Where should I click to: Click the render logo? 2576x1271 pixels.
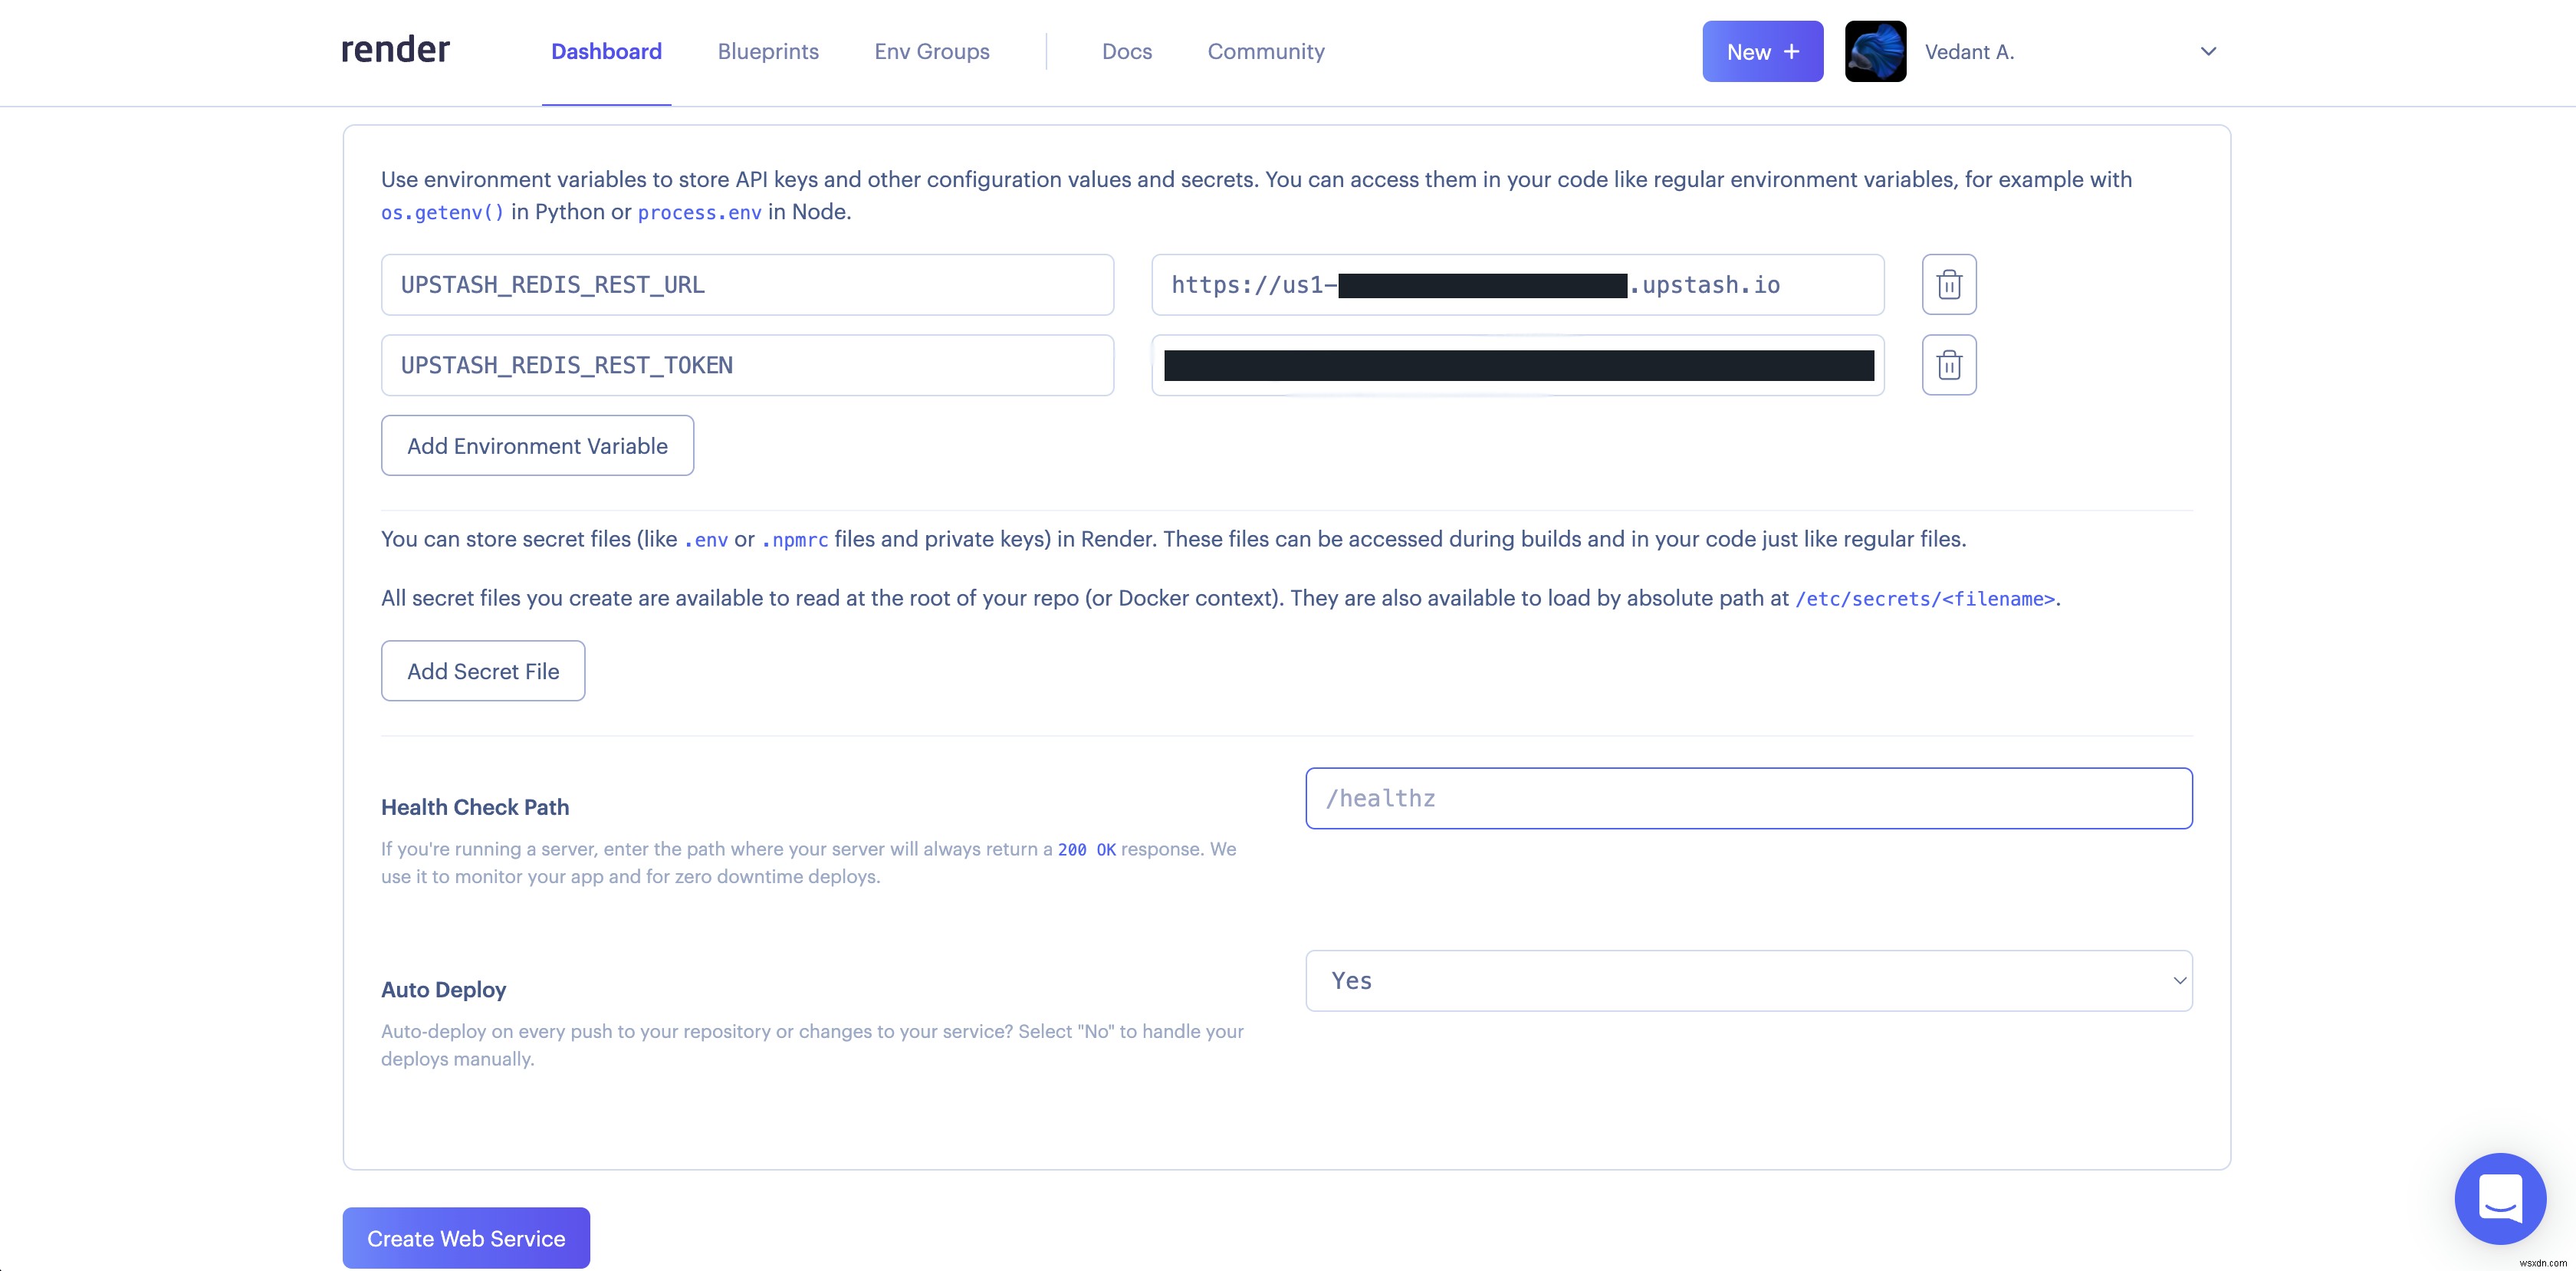pos(395,49)
